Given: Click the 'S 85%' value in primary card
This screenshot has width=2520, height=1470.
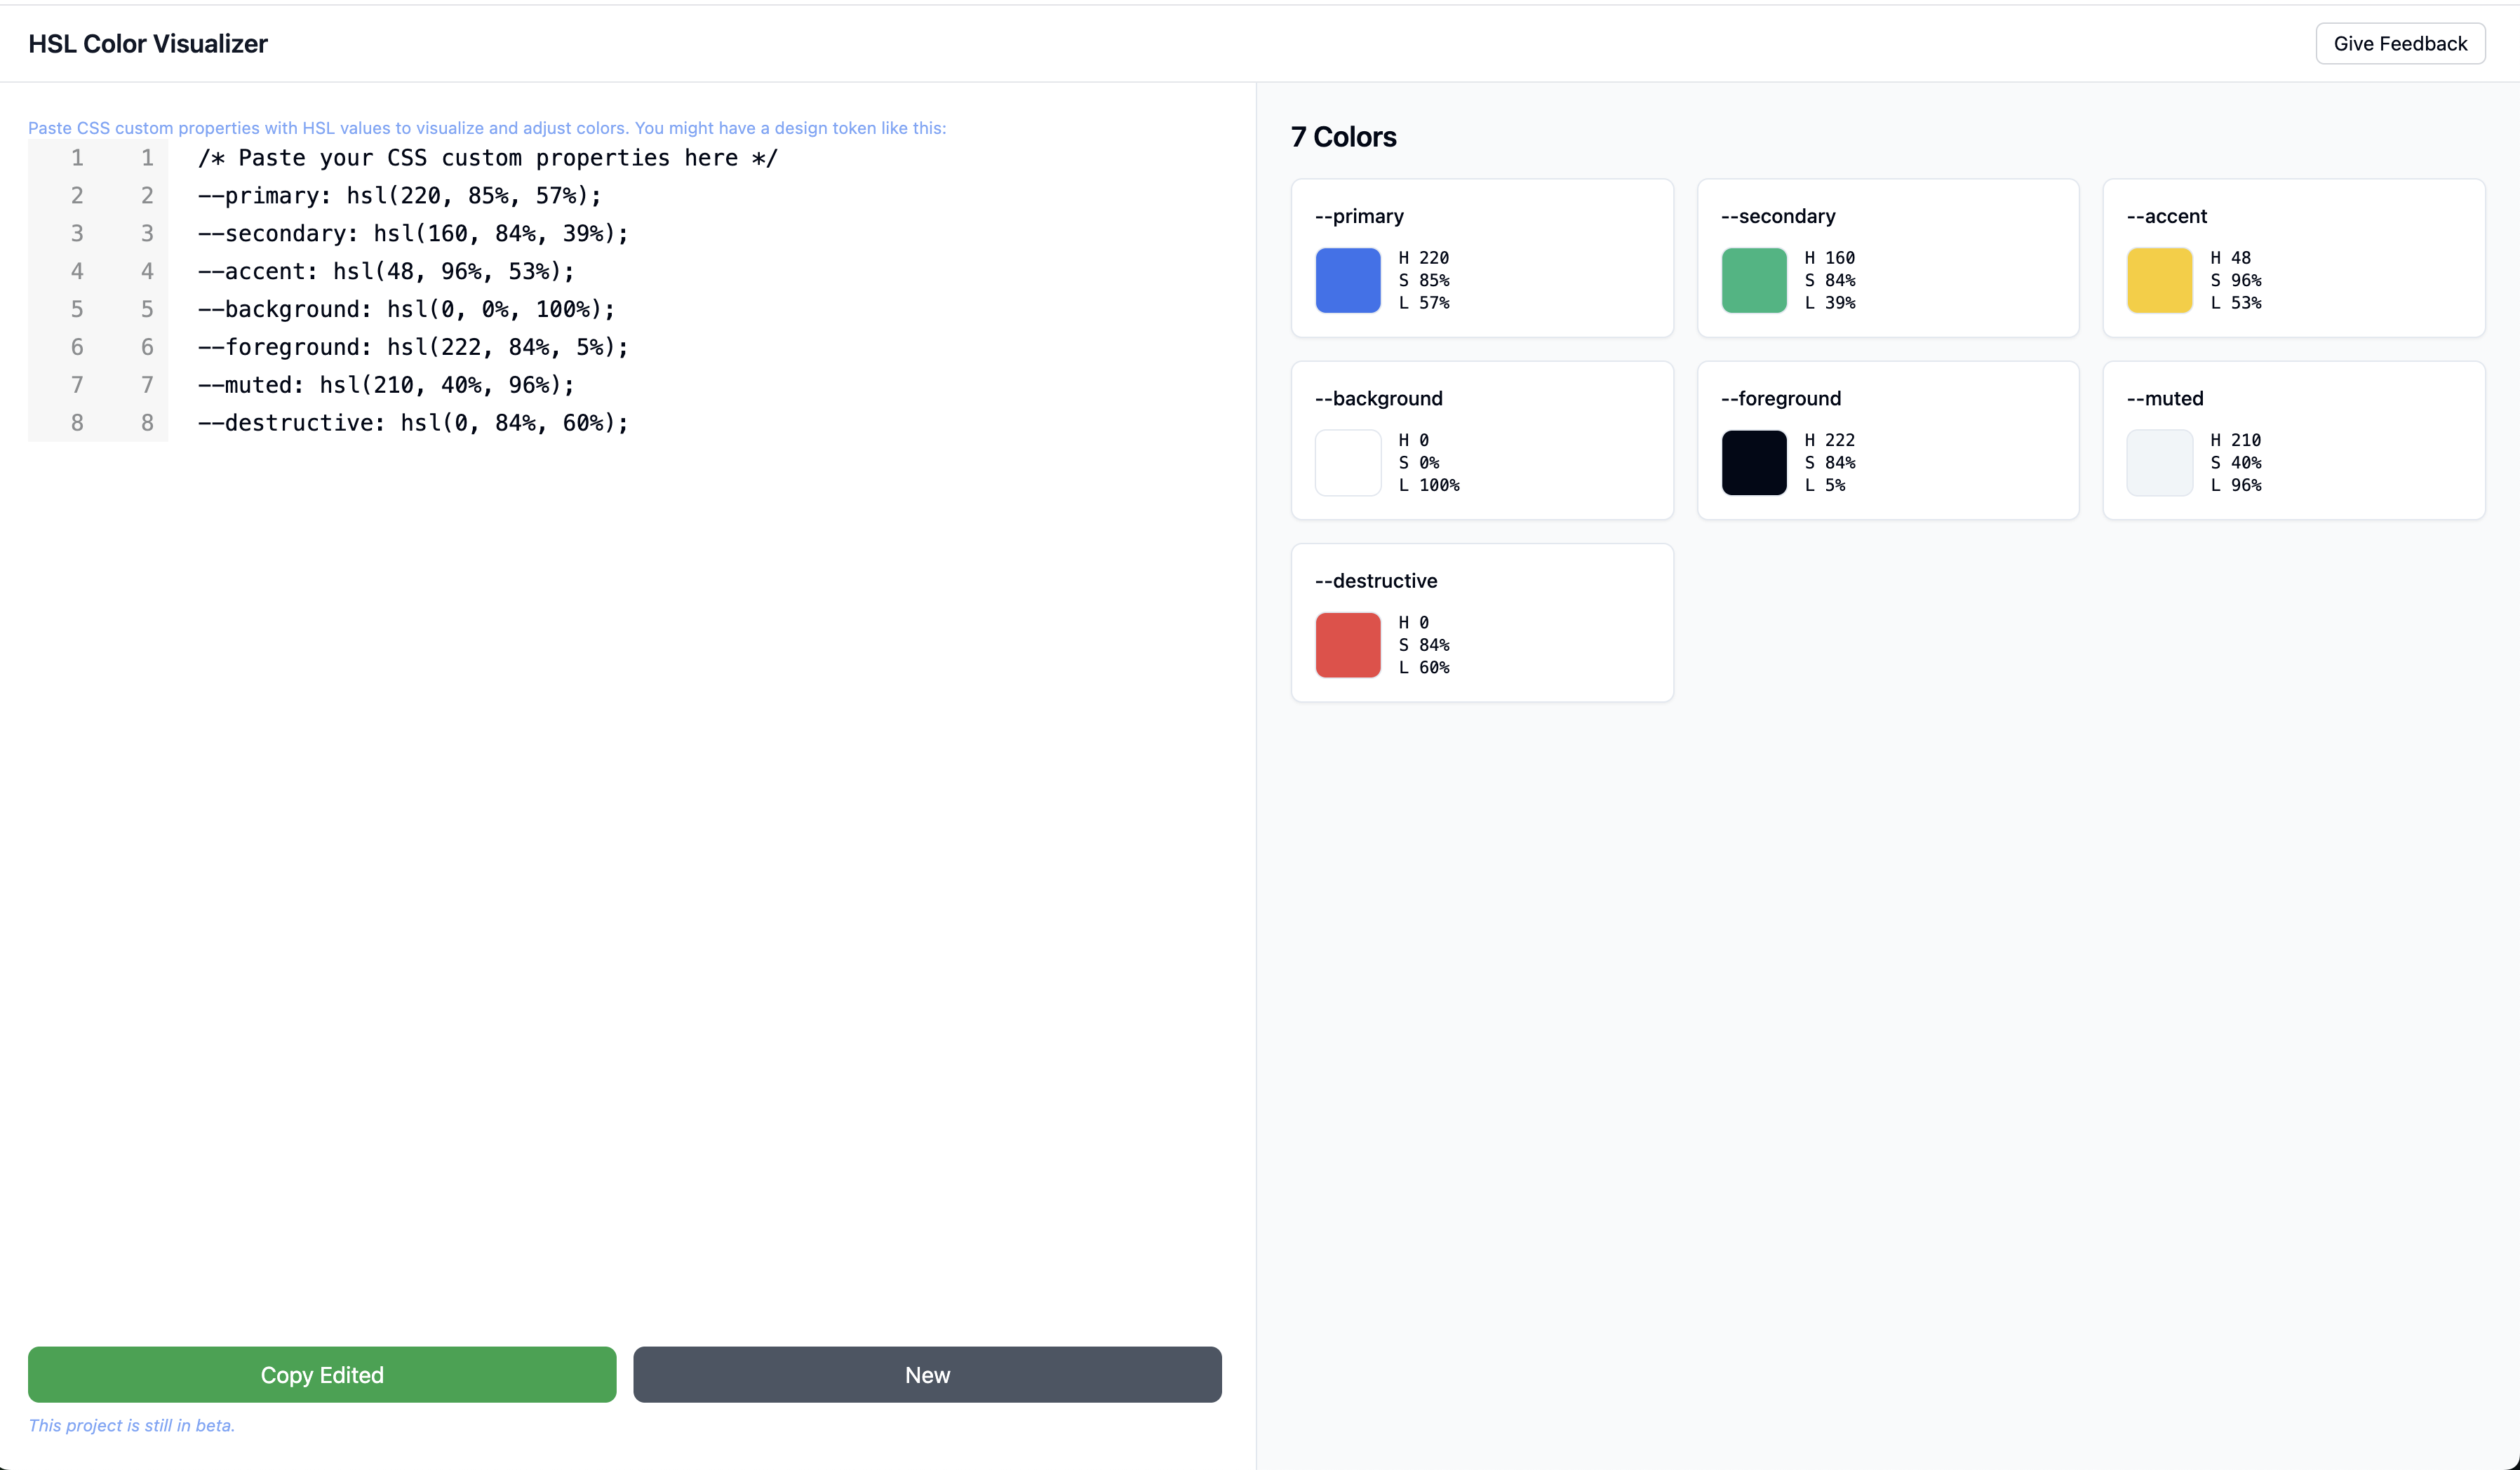Looking at the screenshot, I should point(1424,281).
